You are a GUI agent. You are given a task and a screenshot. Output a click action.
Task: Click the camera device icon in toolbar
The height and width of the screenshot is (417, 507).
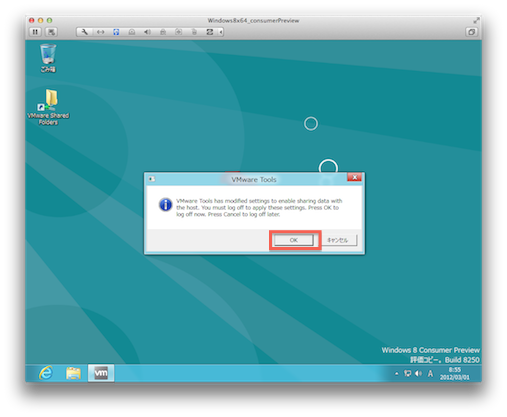point(179,32)
